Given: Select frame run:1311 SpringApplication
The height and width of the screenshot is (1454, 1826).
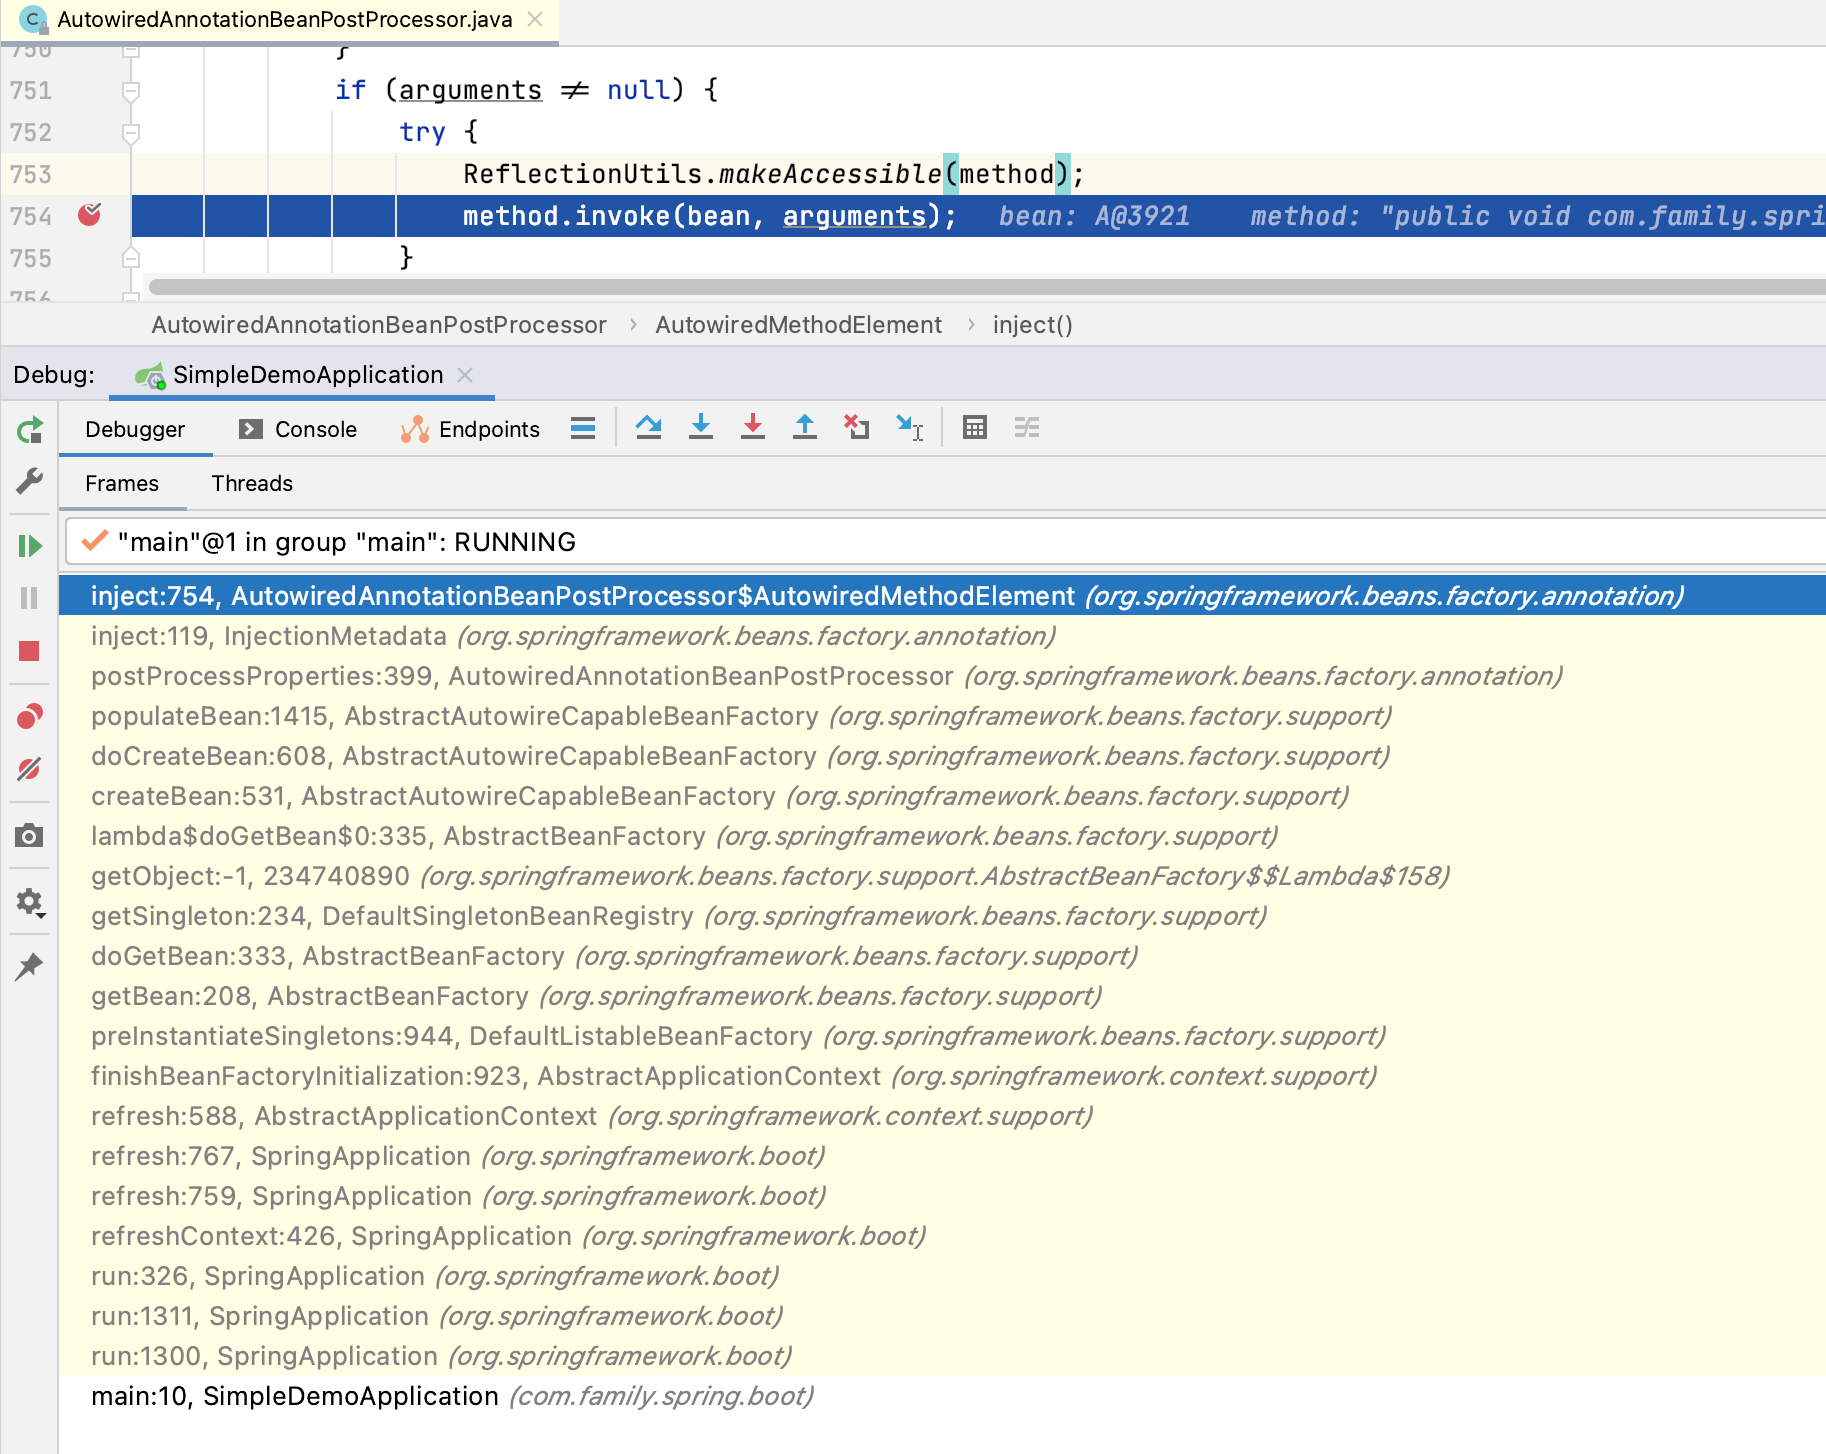Looking at the screenshot, I should coord(942,1316).
